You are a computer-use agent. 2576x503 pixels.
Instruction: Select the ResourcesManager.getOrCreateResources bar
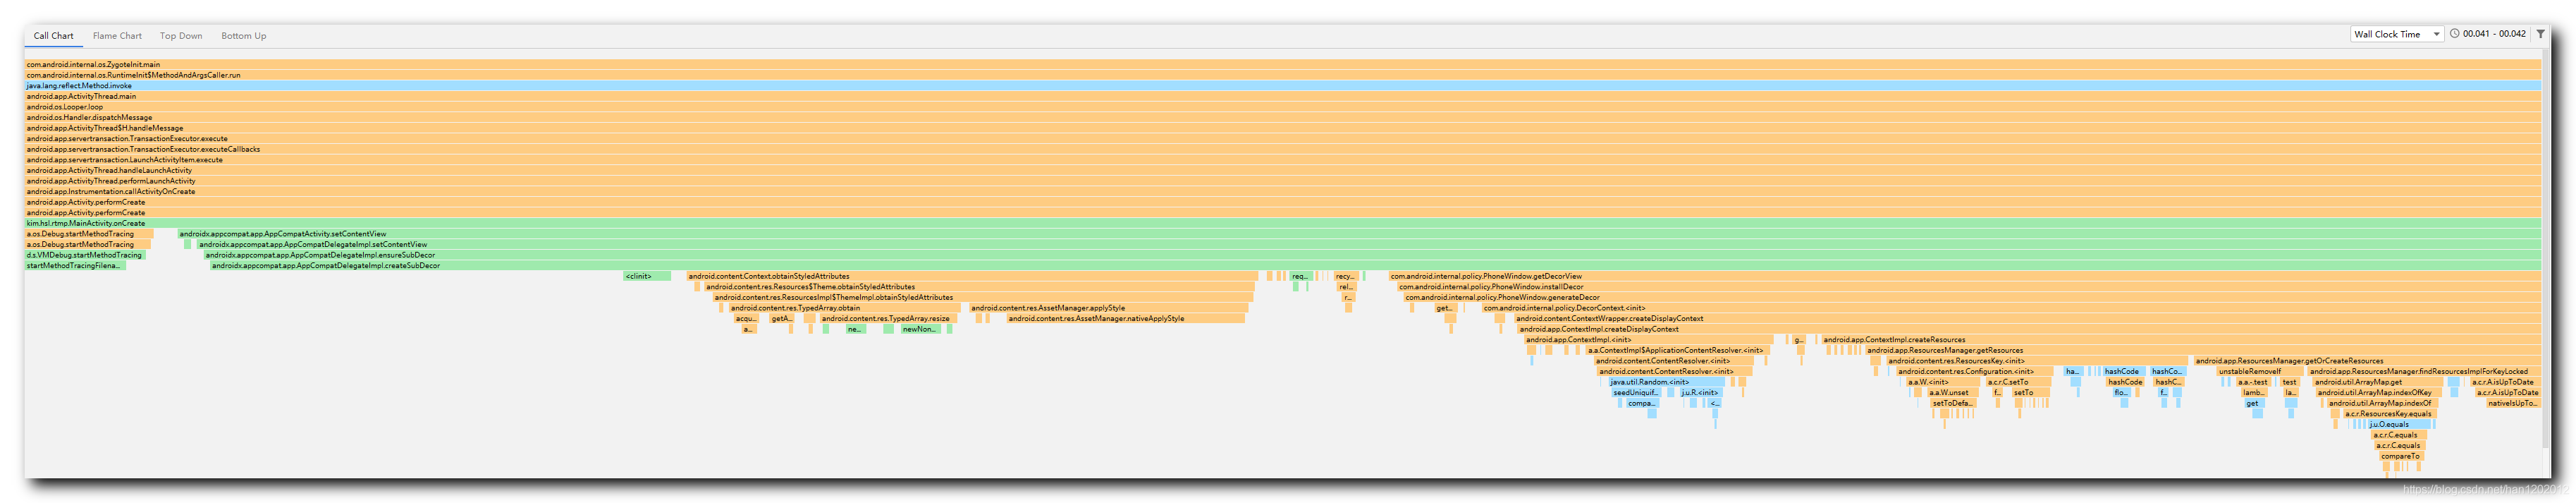2367,361
